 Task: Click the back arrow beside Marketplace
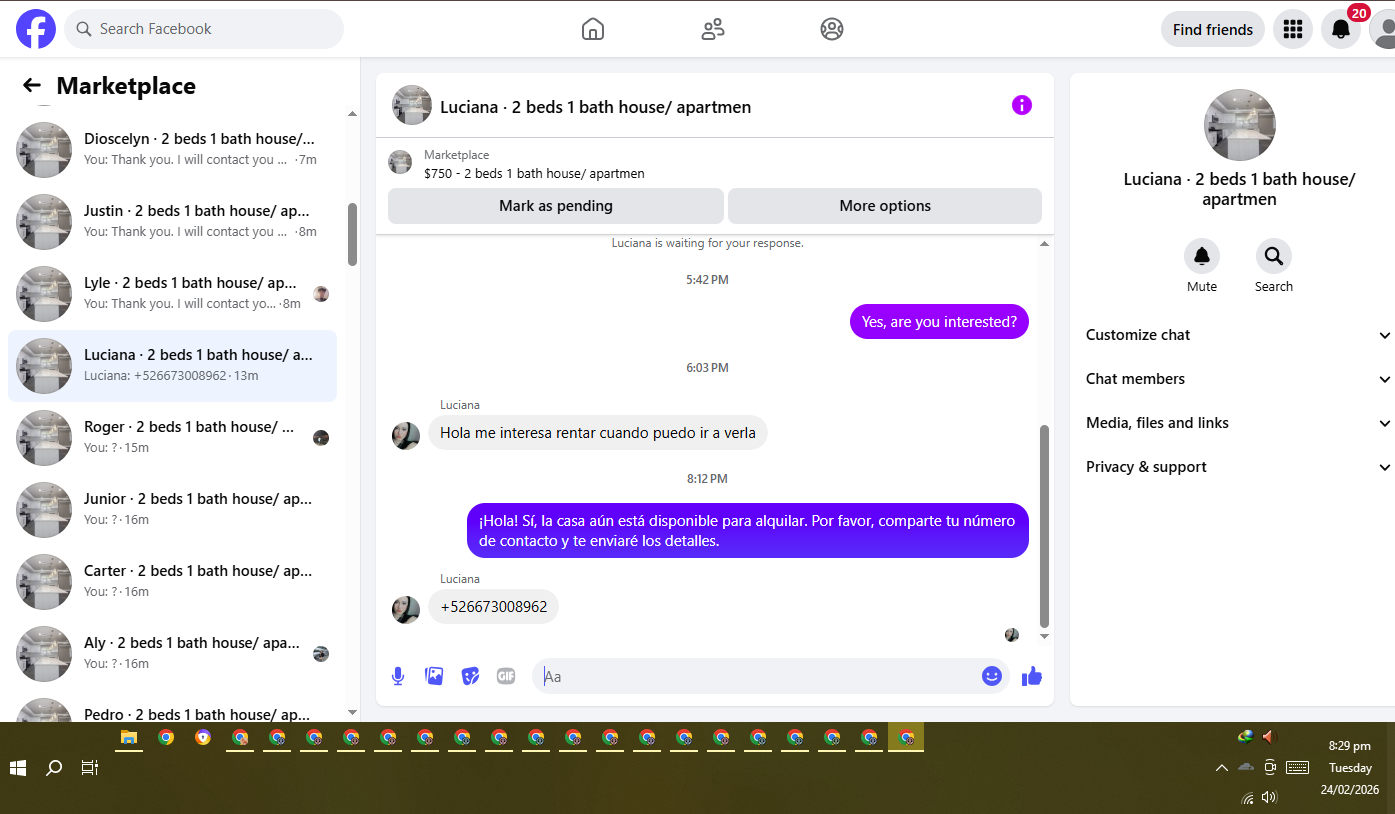(x=32, y=86)
